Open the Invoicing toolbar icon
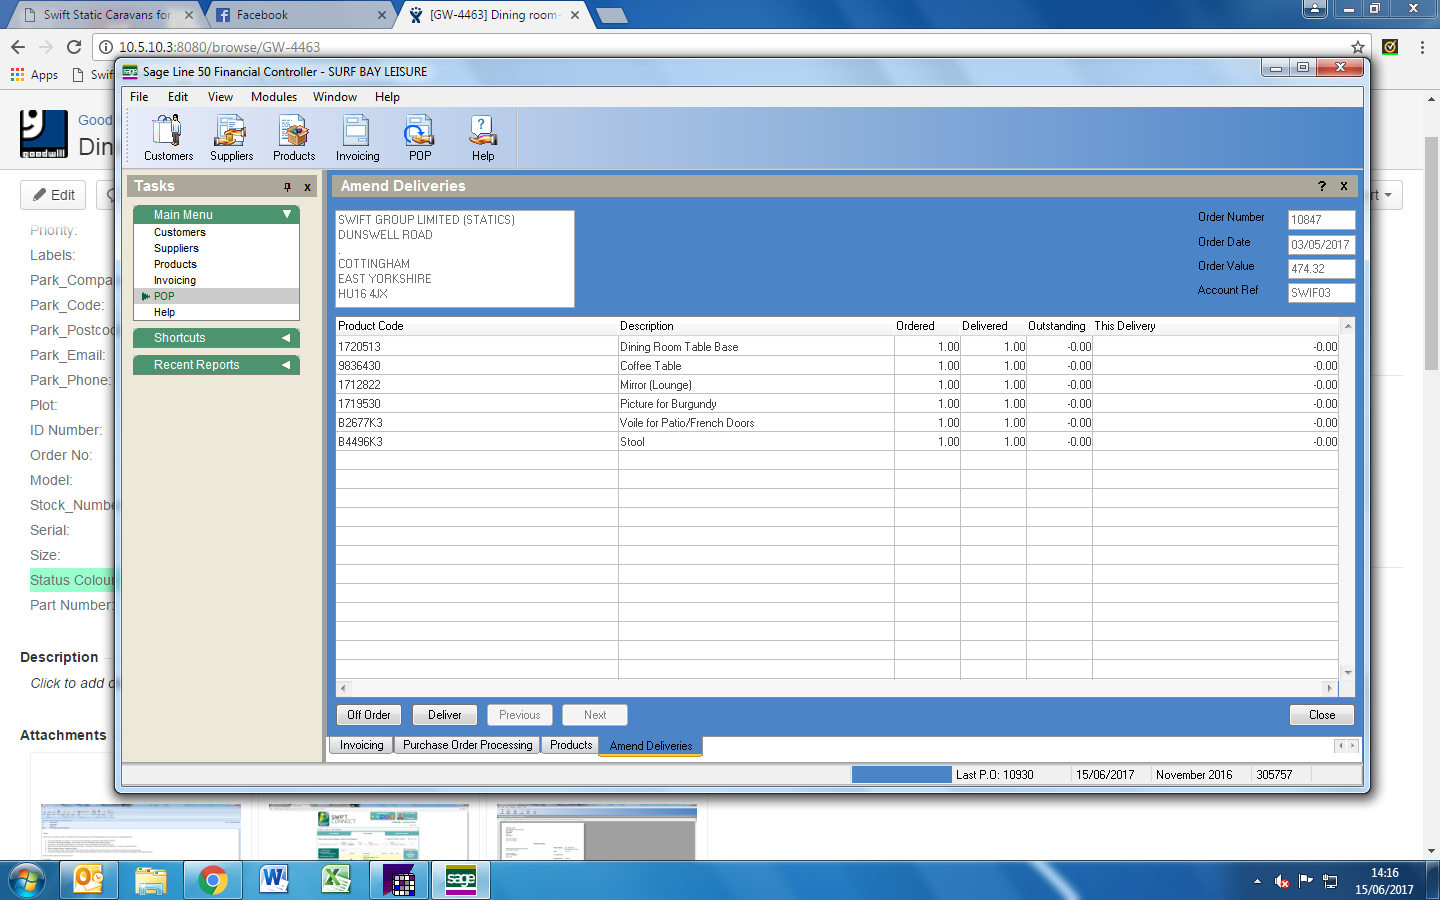1440x900 pixels. click(x=357, y=137)
